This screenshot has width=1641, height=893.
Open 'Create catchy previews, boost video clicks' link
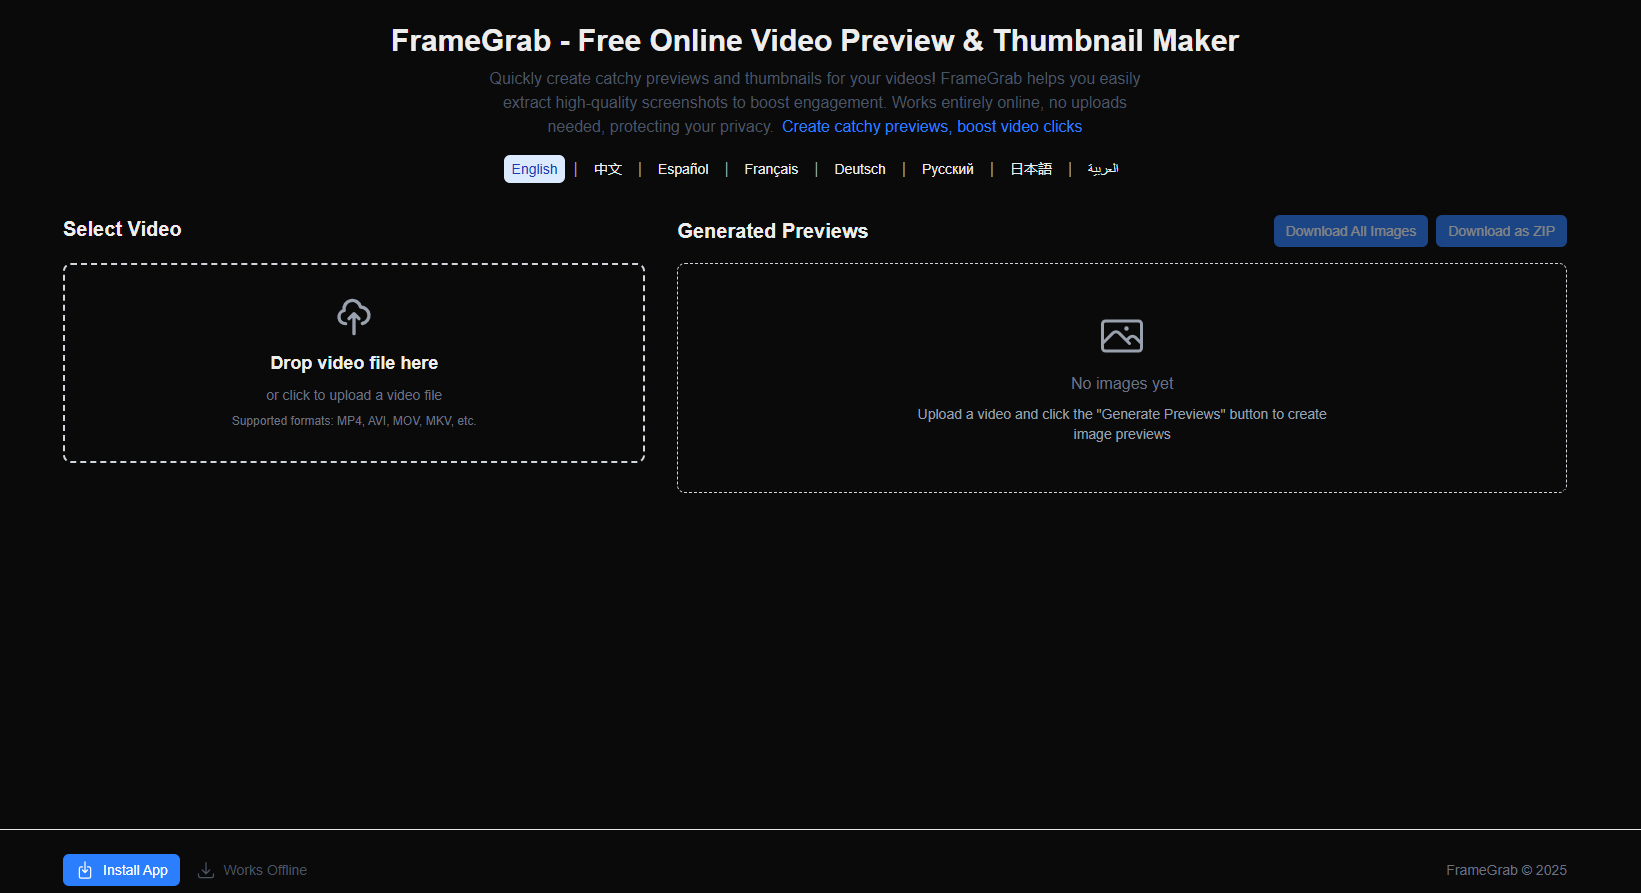click(932, 127)
